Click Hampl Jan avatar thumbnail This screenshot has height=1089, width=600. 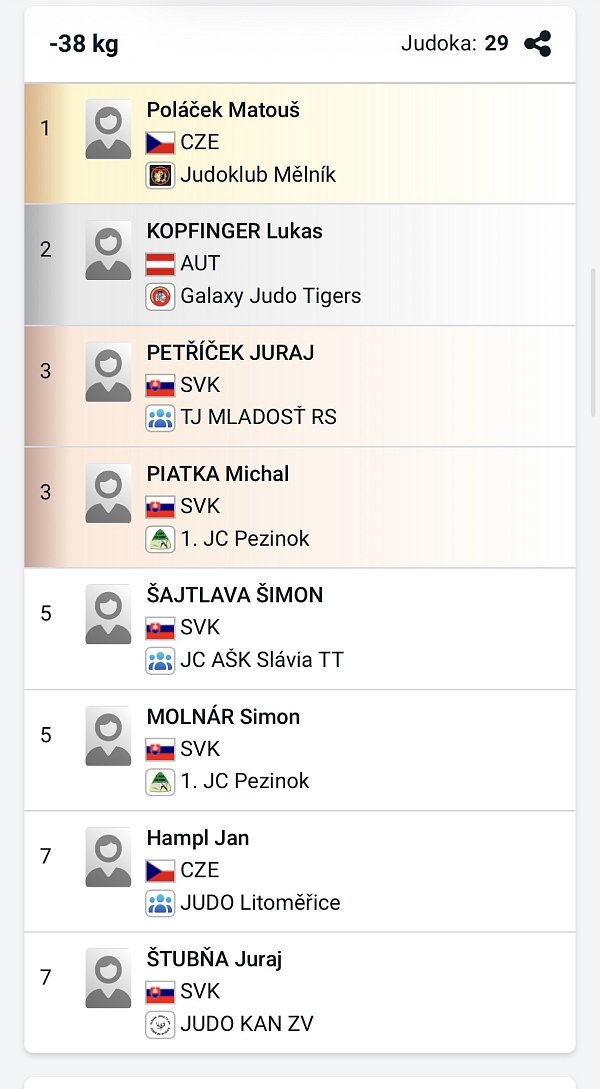pyautogui.click(x=108, y=857)
